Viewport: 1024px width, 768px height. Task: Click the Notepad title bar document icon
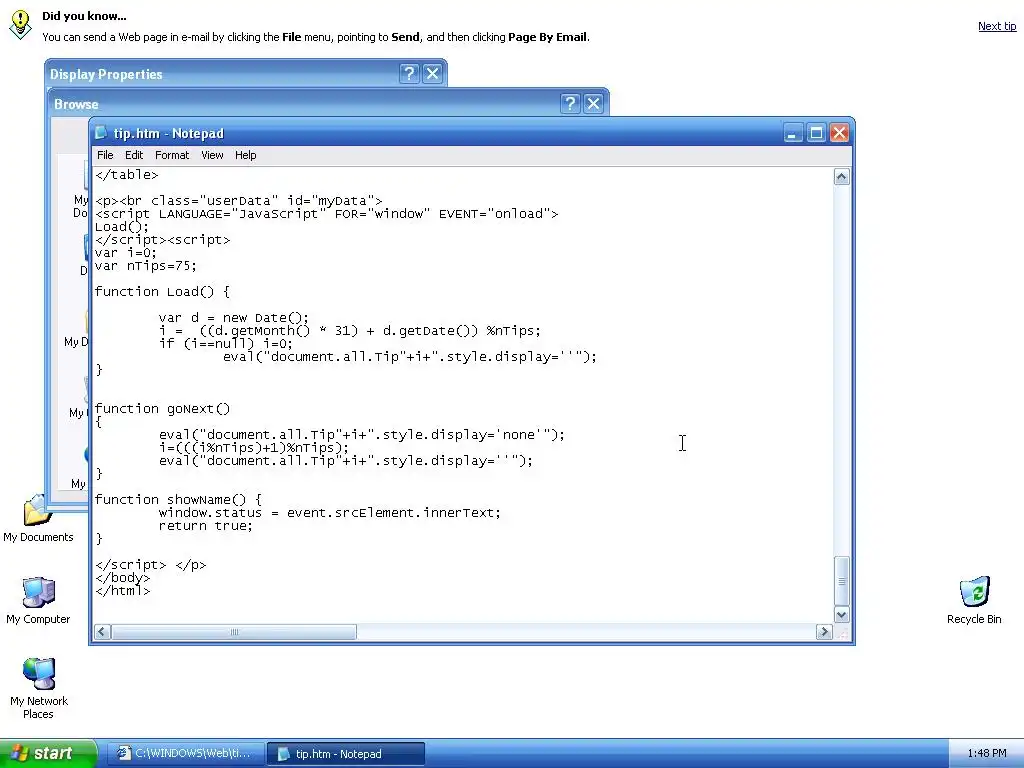101,133
